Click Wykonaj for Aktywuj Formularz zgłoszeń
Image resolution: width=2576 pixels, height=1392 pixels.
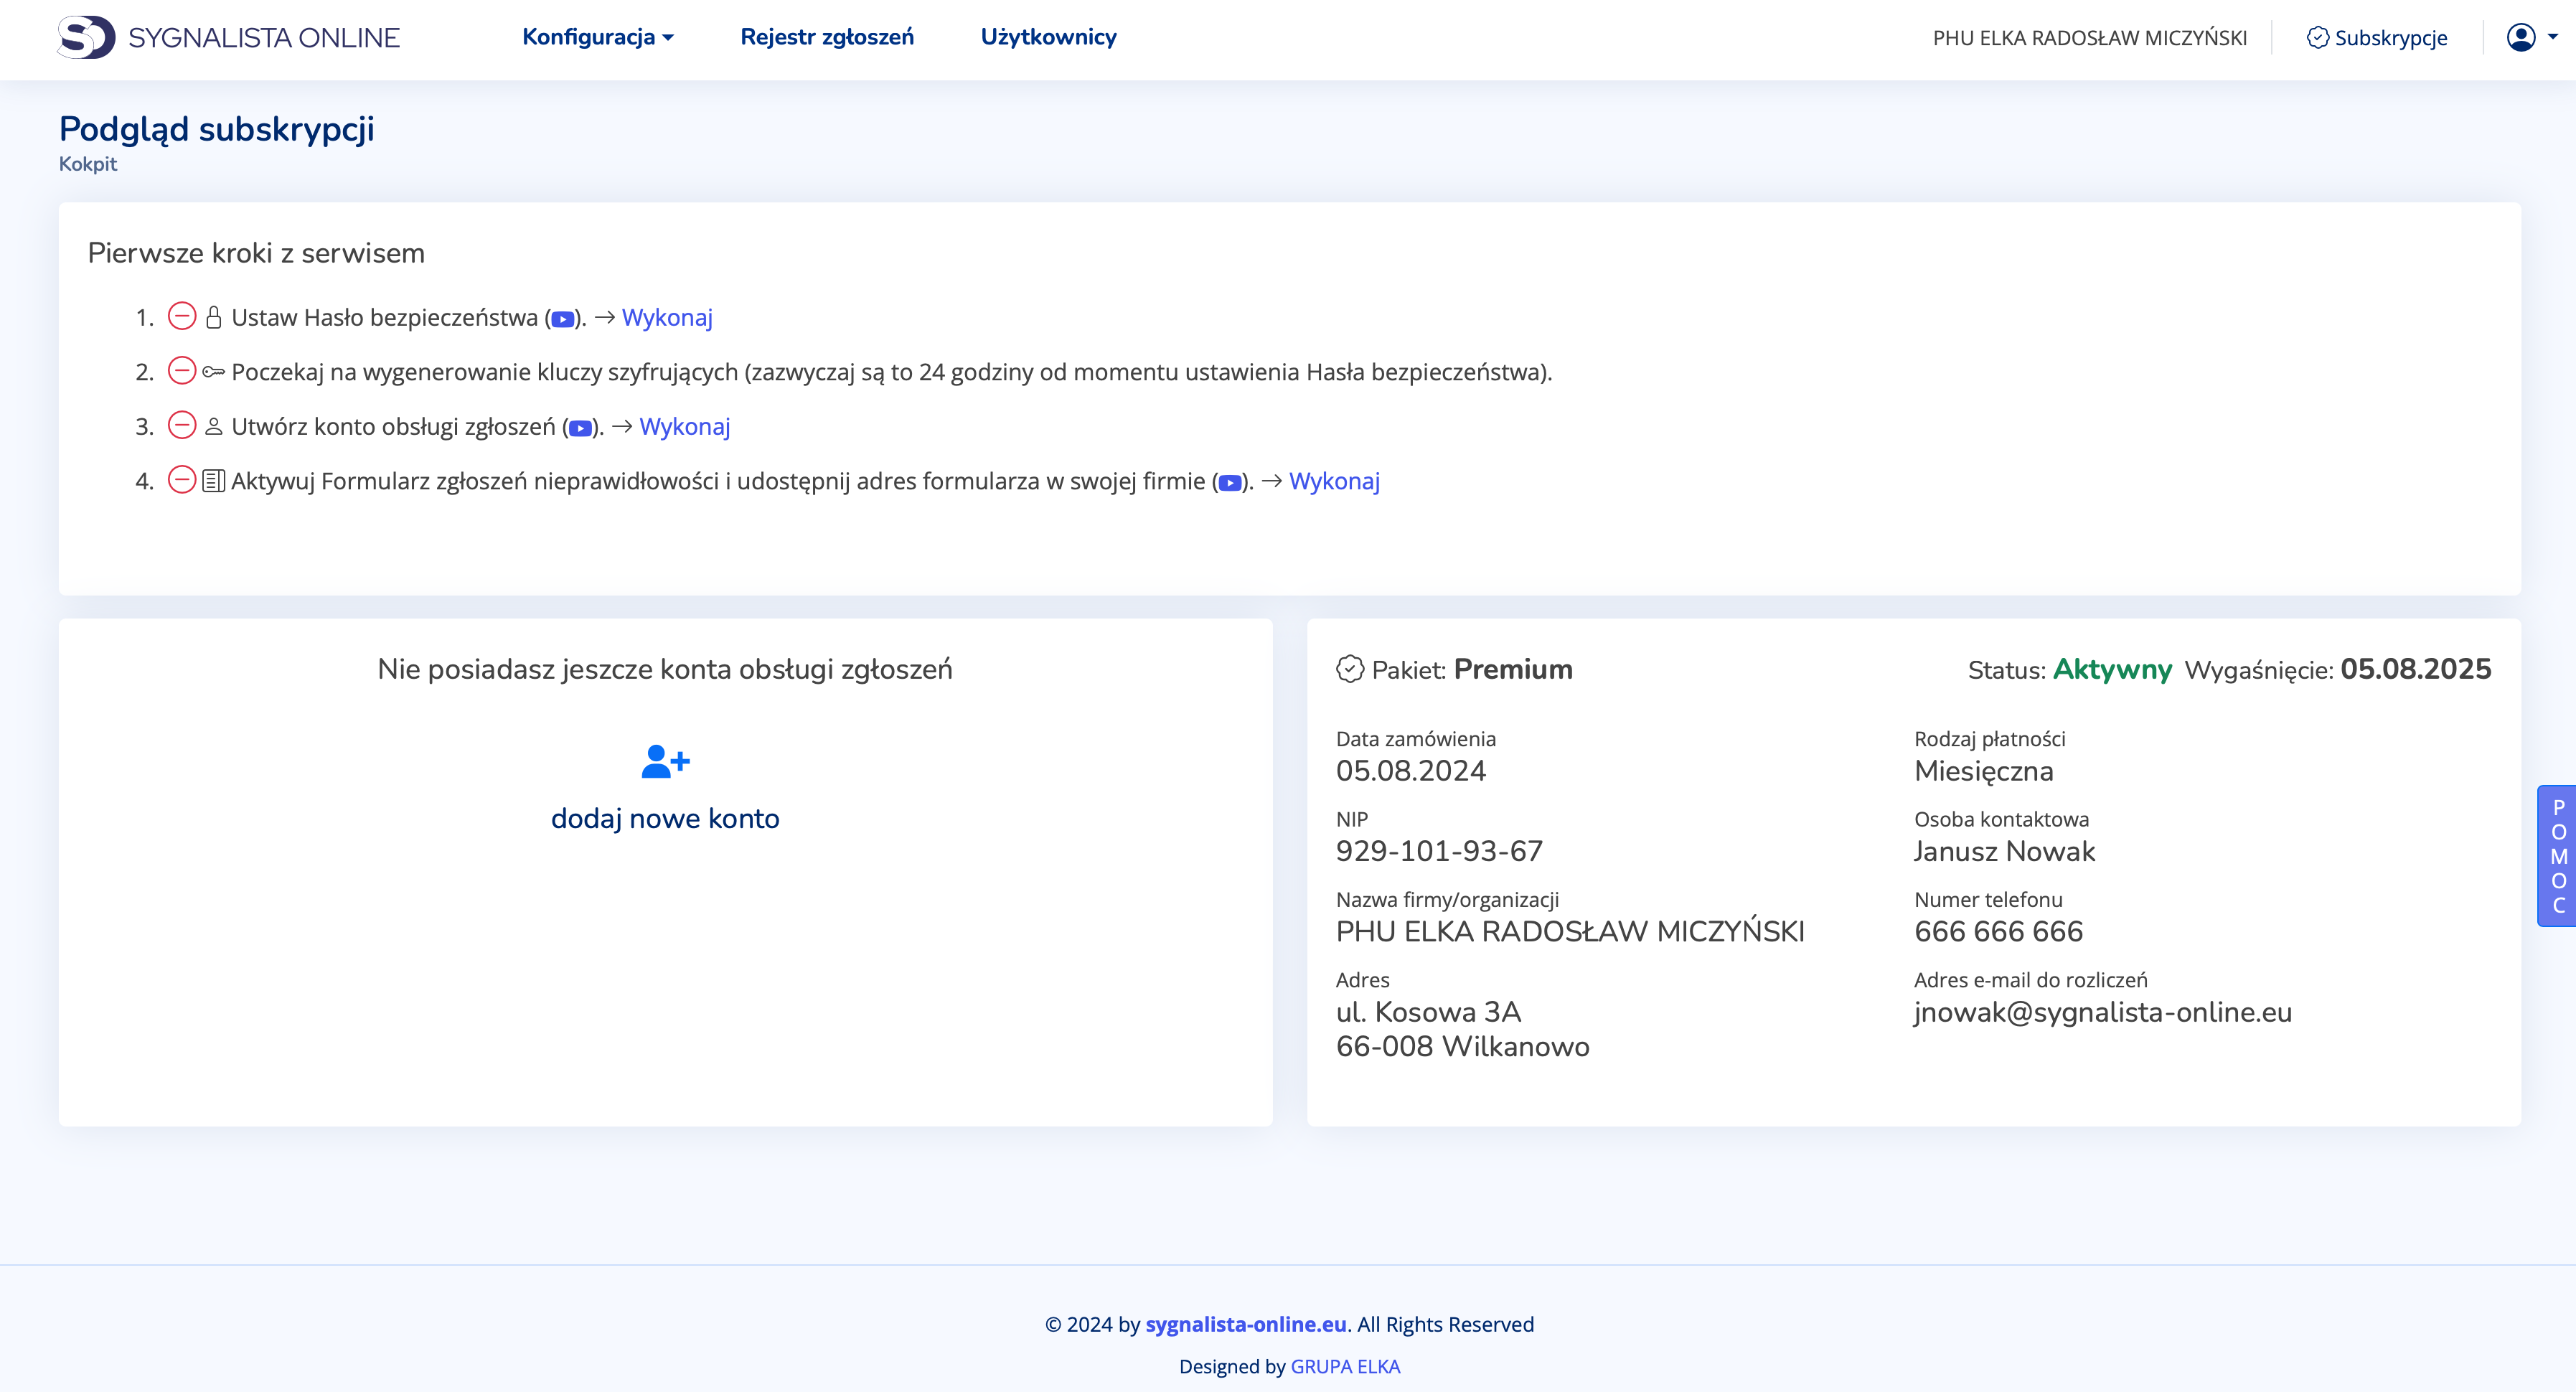pos(1334,481)
